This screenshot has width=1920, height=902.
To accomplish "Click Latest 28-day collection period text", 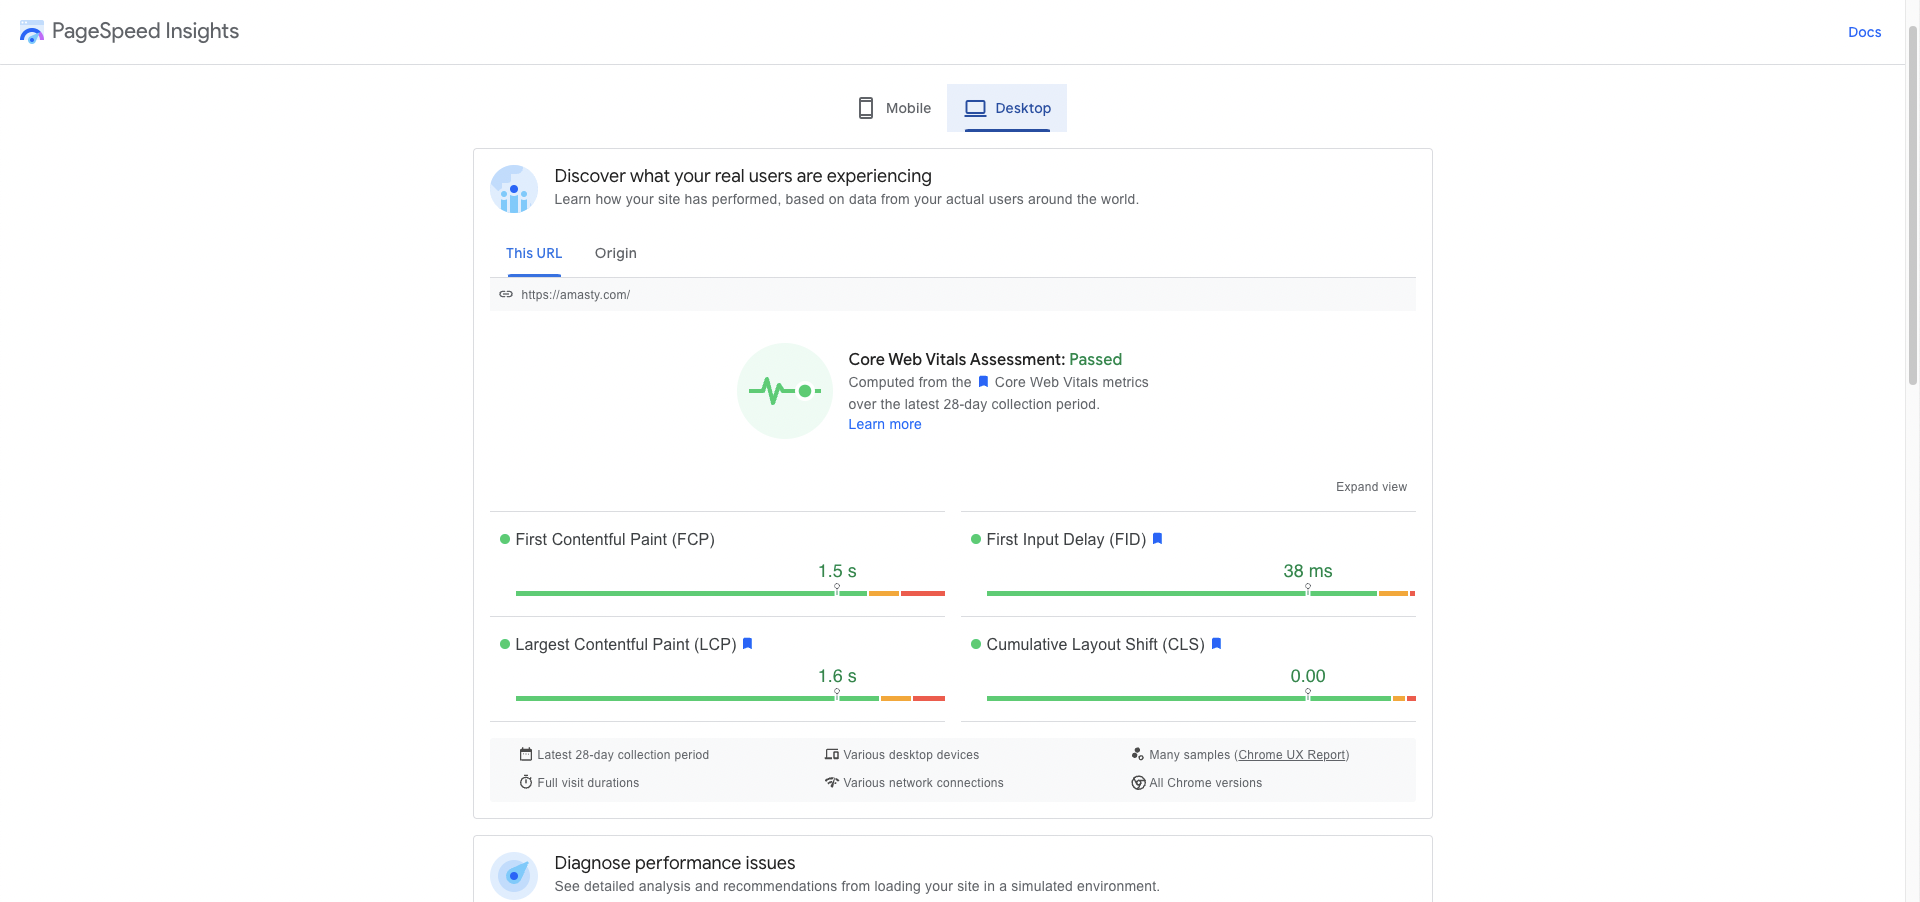I will pos(623,755).
